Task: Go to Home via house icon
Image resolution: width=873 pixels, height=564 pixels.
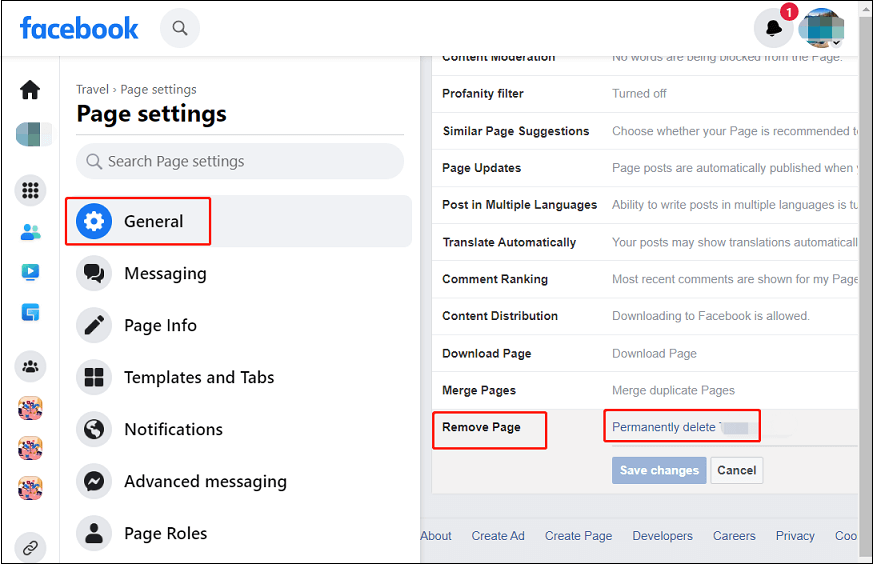Action: 30,90
